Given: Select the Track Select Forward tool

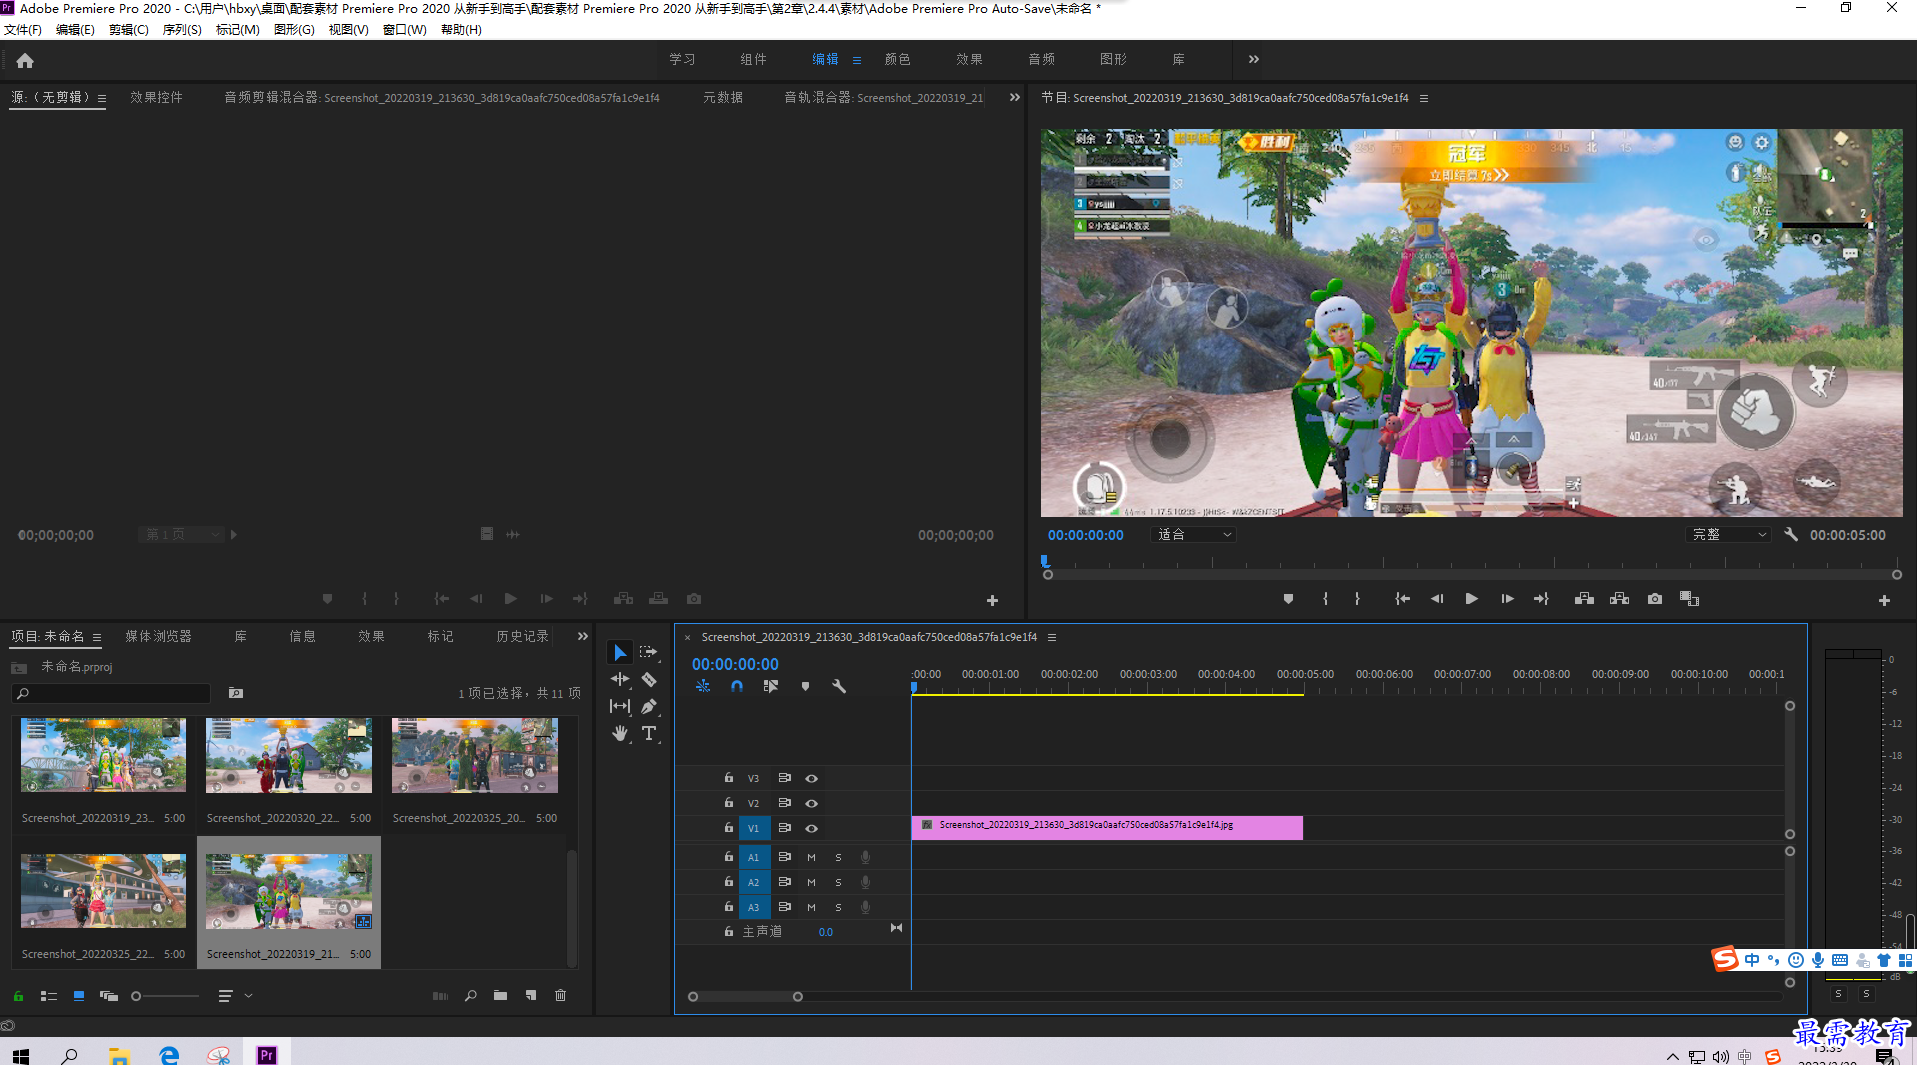Looking at the screenshot, I should click(x=649, y=652).
